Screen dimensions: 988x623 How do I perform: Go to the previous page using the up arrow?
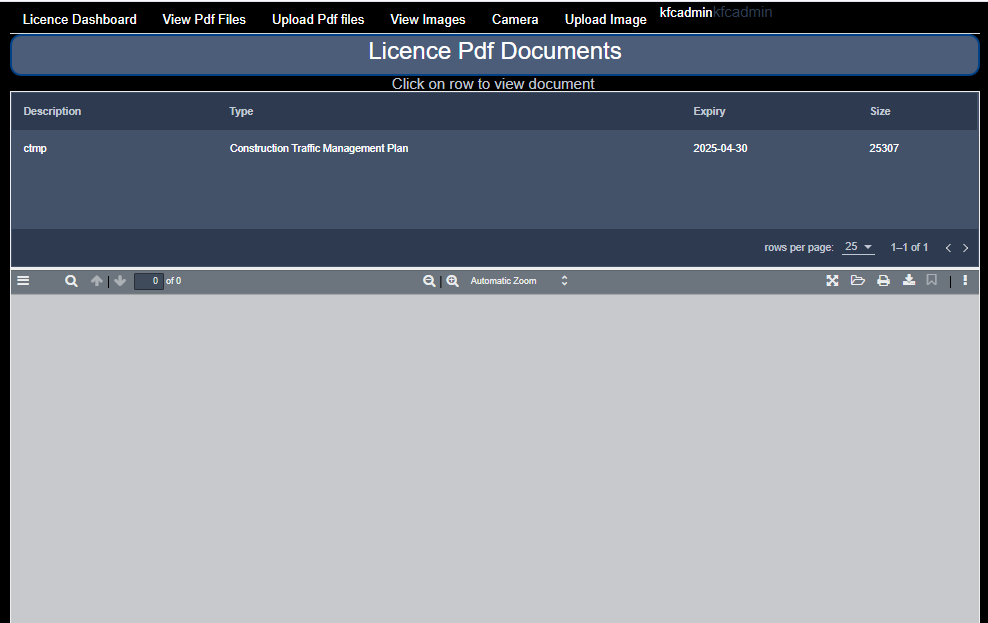tap(96, 281)
